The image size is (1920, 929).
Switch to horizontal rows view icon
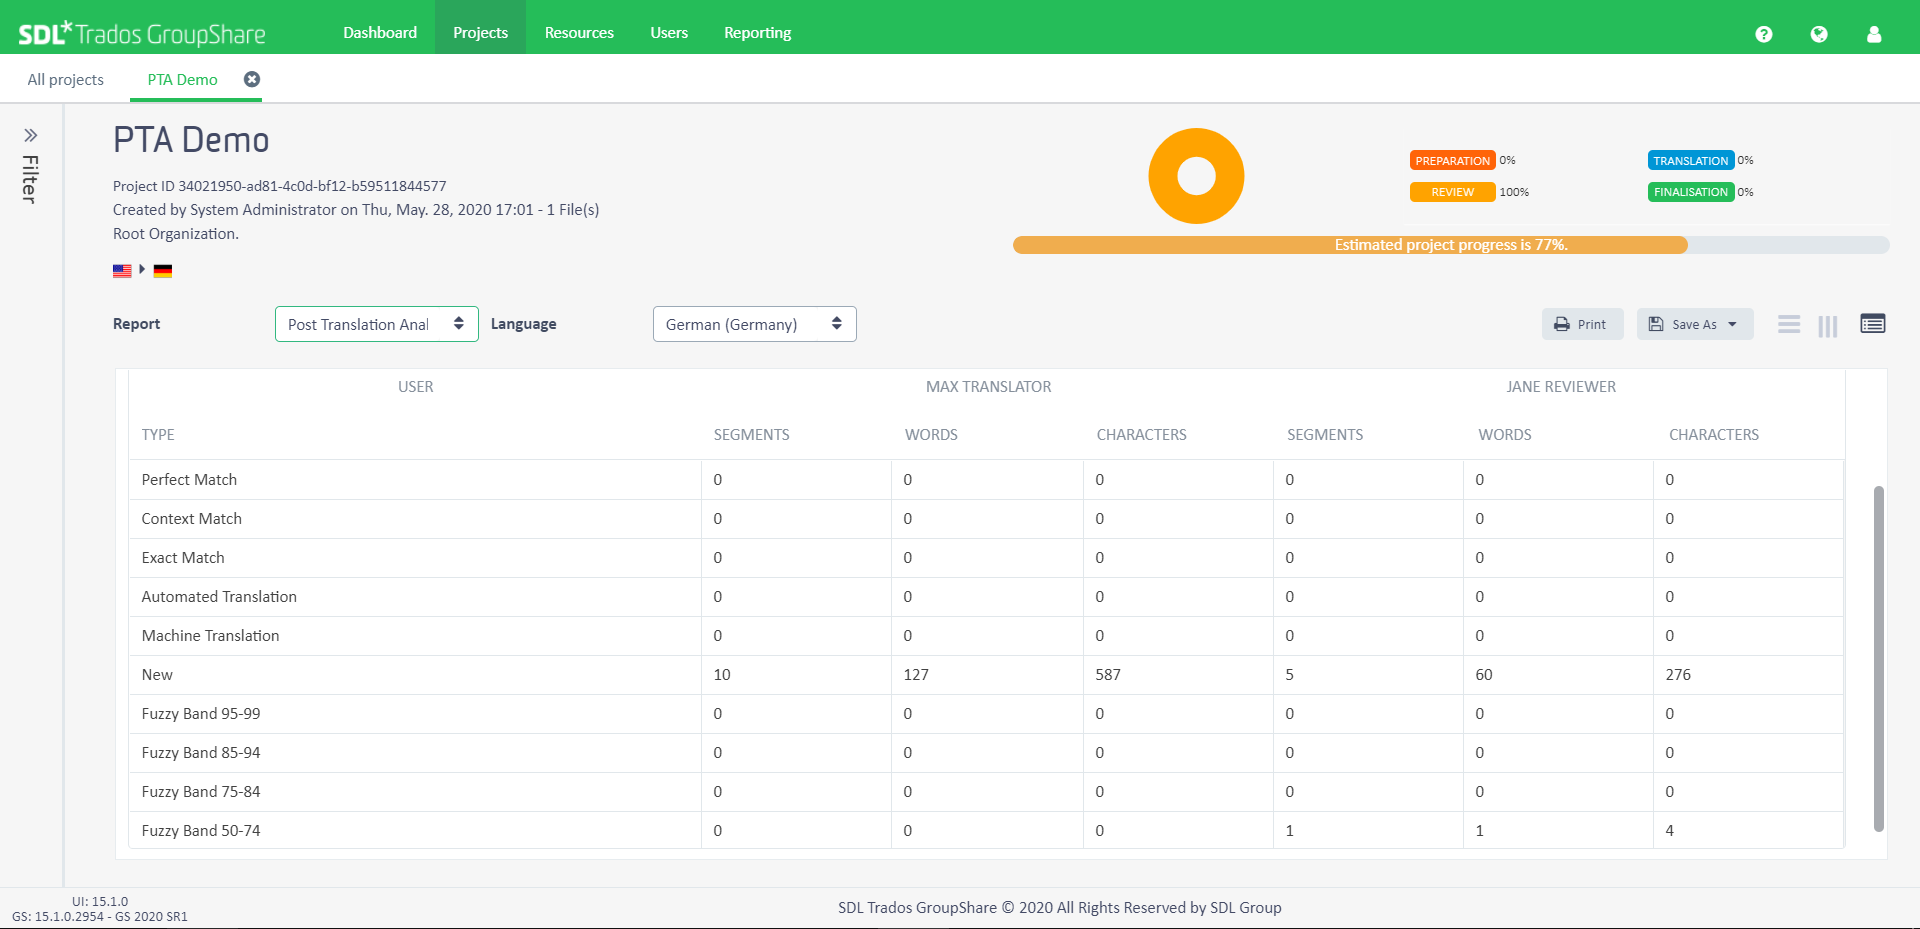pyautogui.click(x=1788, y=324)
